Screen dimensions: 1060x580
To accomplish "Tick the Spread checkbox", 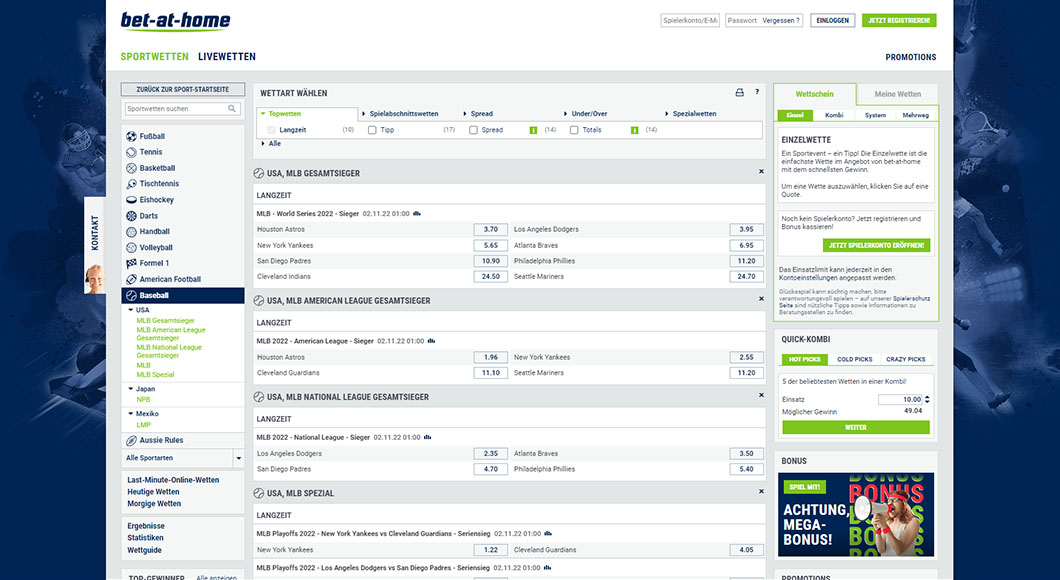I will click(474, 130).
